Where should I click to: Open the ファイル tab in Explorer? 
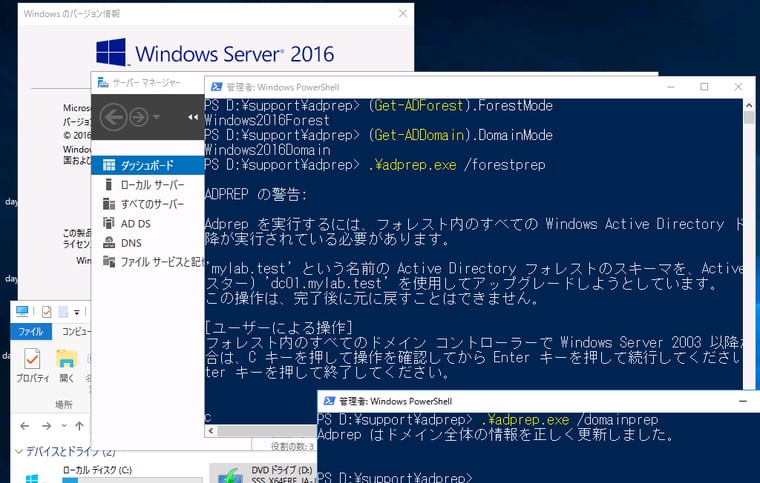point(30,332)
